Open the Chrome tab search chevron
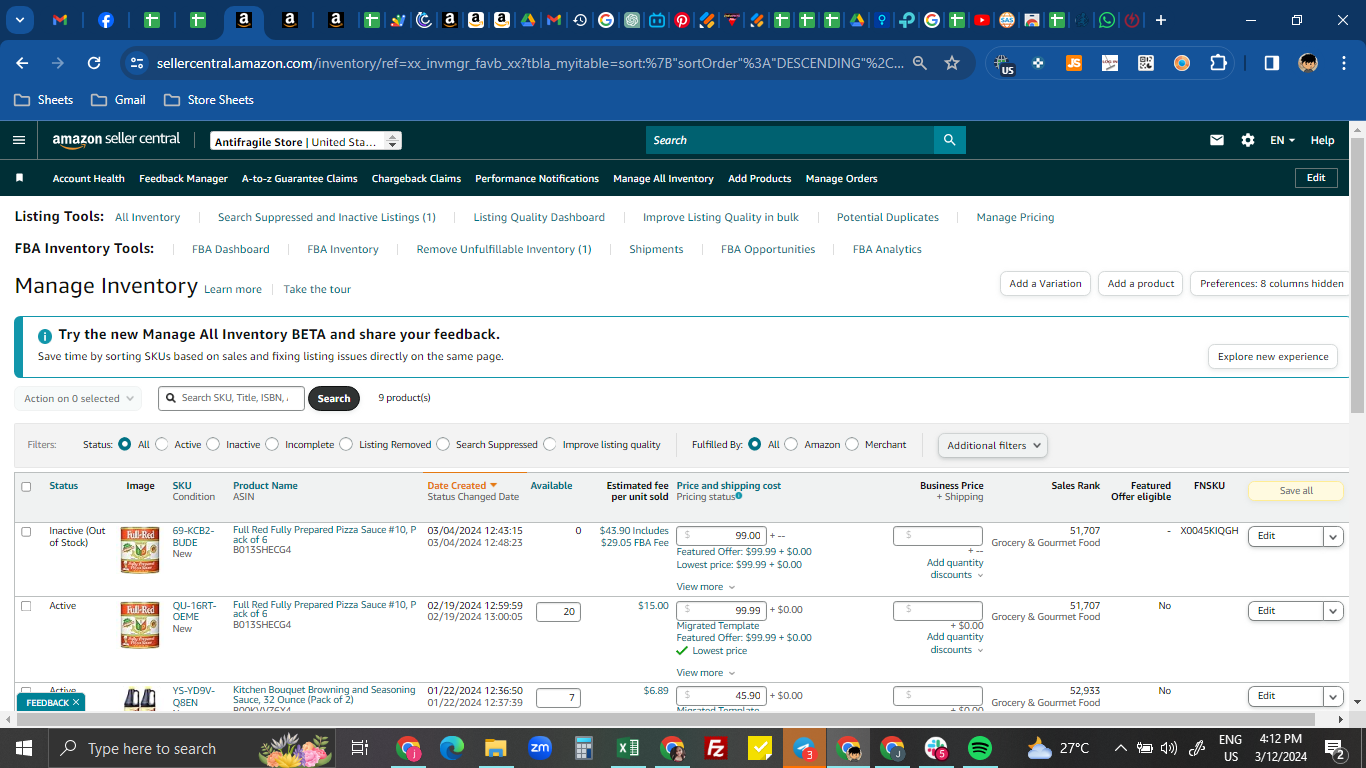The width and height of the screenshot is (1366, 768). [x=19, y=20]
